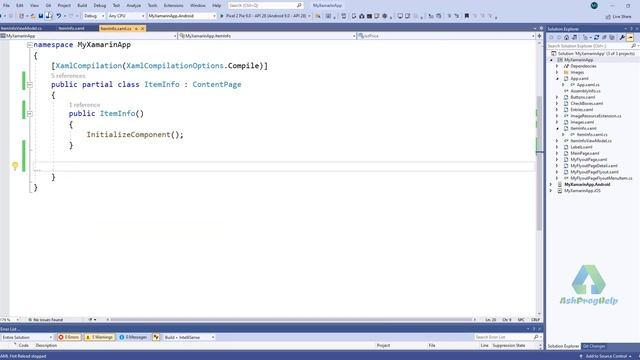The width and height of the screenshot is (640, 360).
Task: Open the Extensions menu
Action: coord(173,6)
